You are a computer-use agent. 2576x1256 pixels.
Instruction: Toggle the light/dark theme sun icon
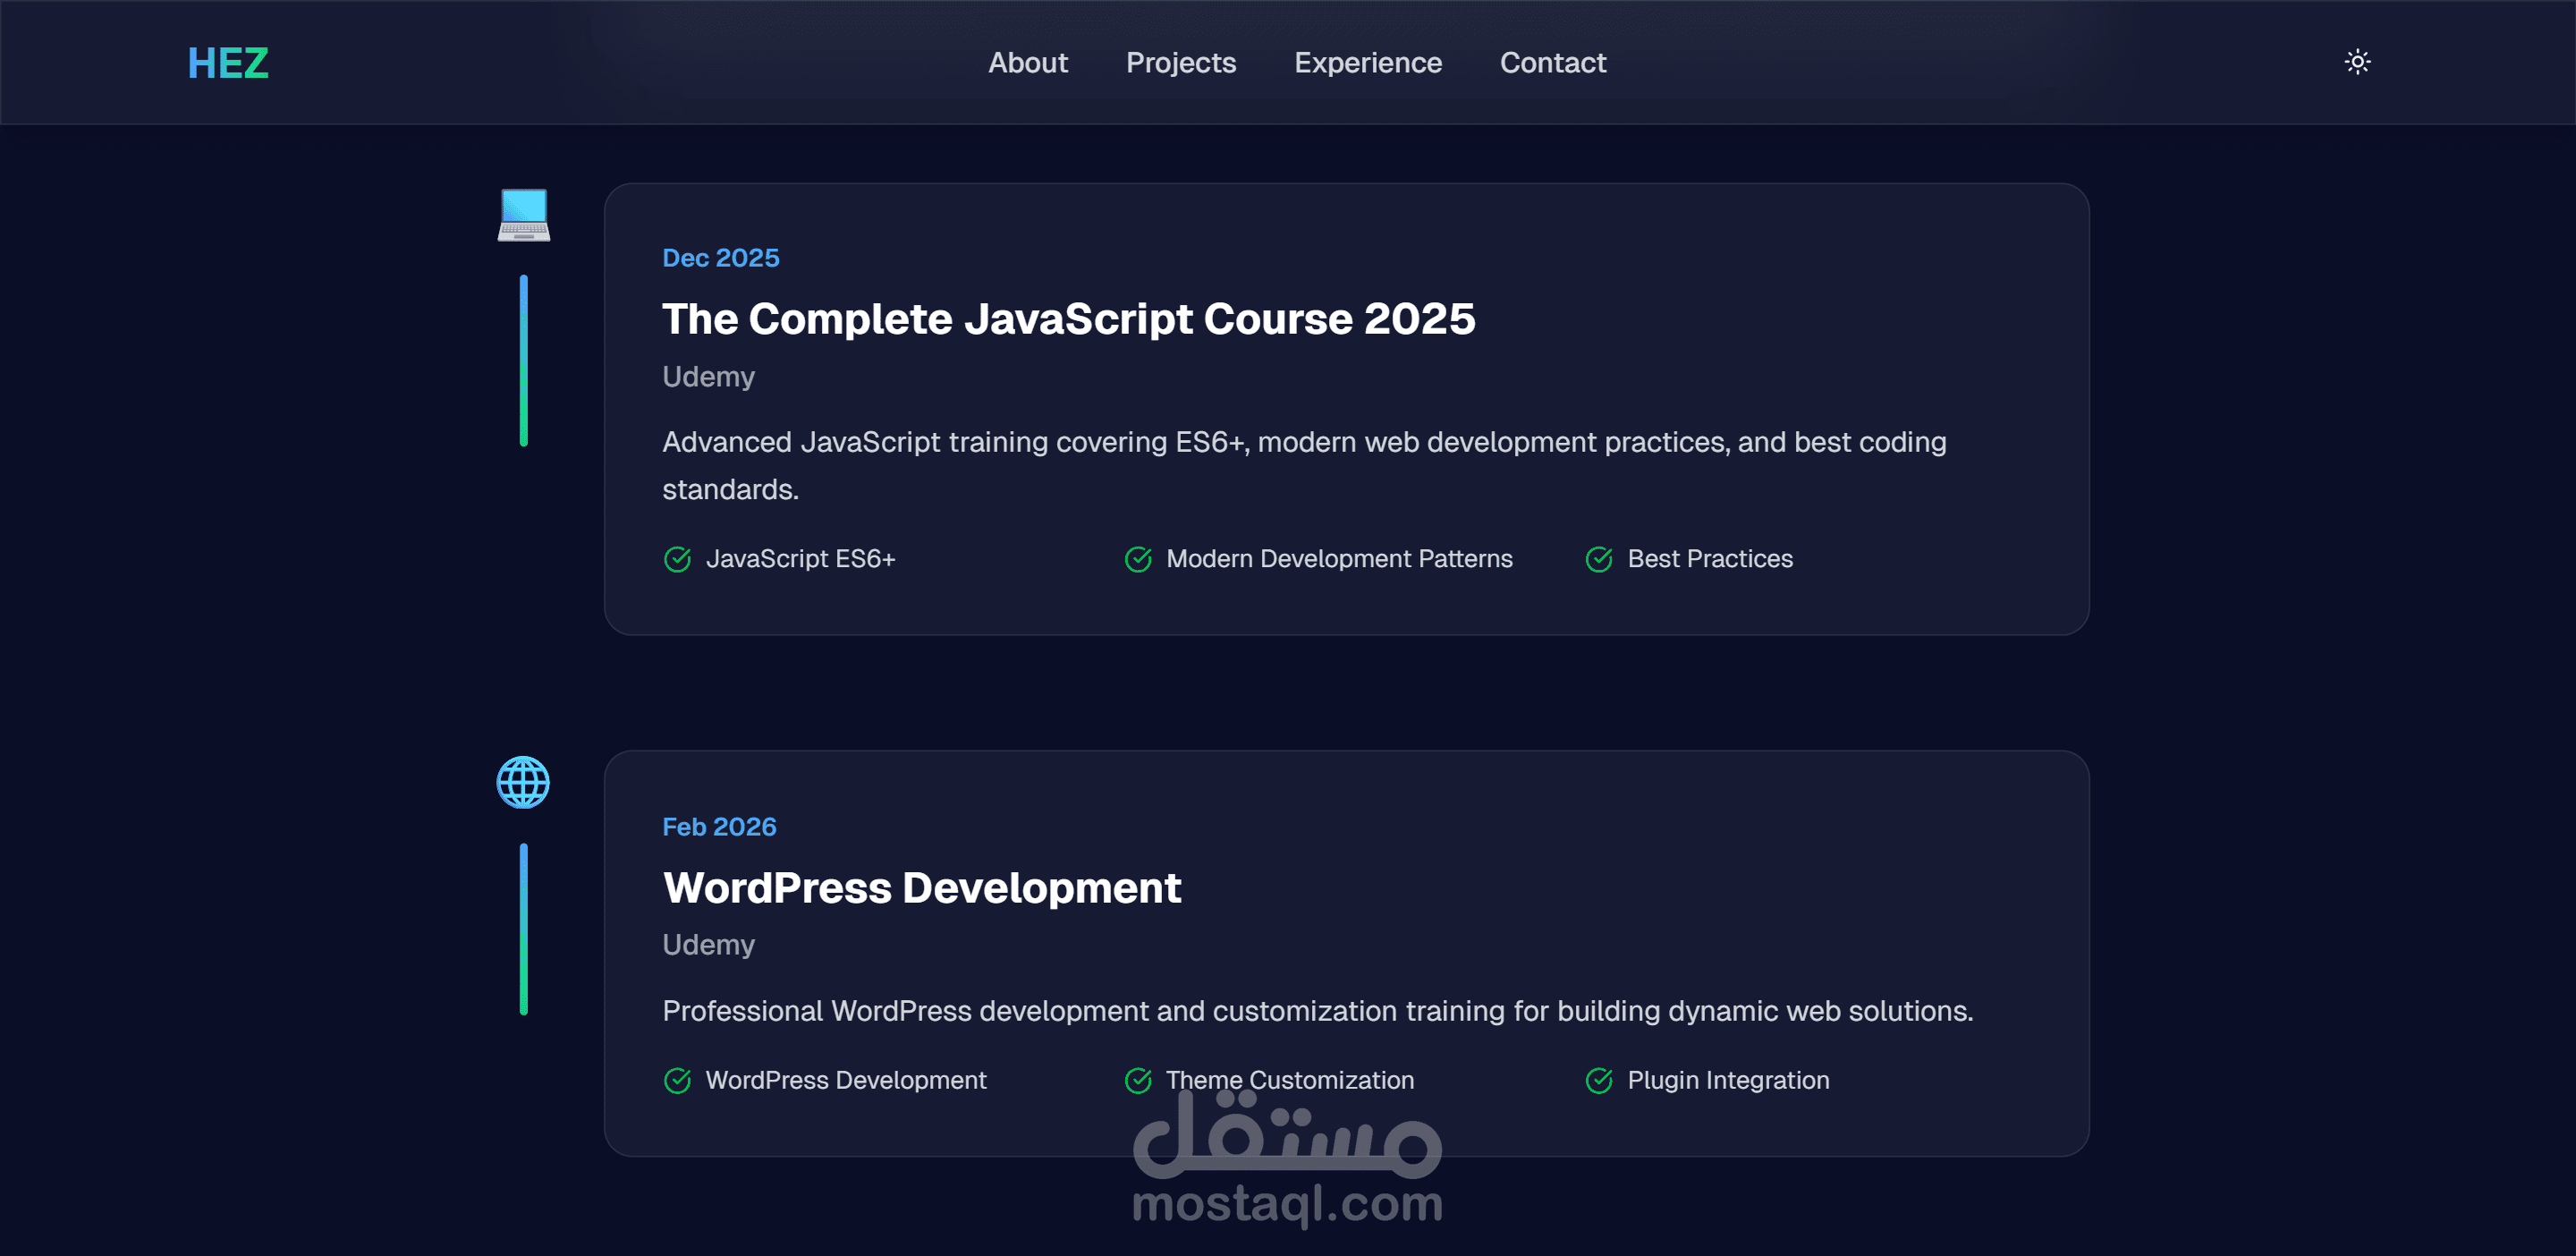click(x=2357, y=62)
